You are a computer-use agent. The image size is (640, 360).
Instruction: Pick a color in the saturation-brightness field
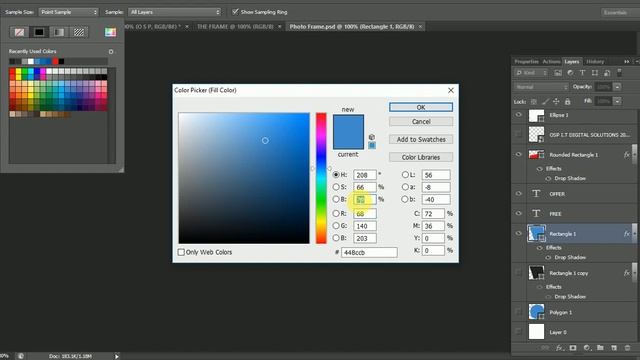click(244, 178)
